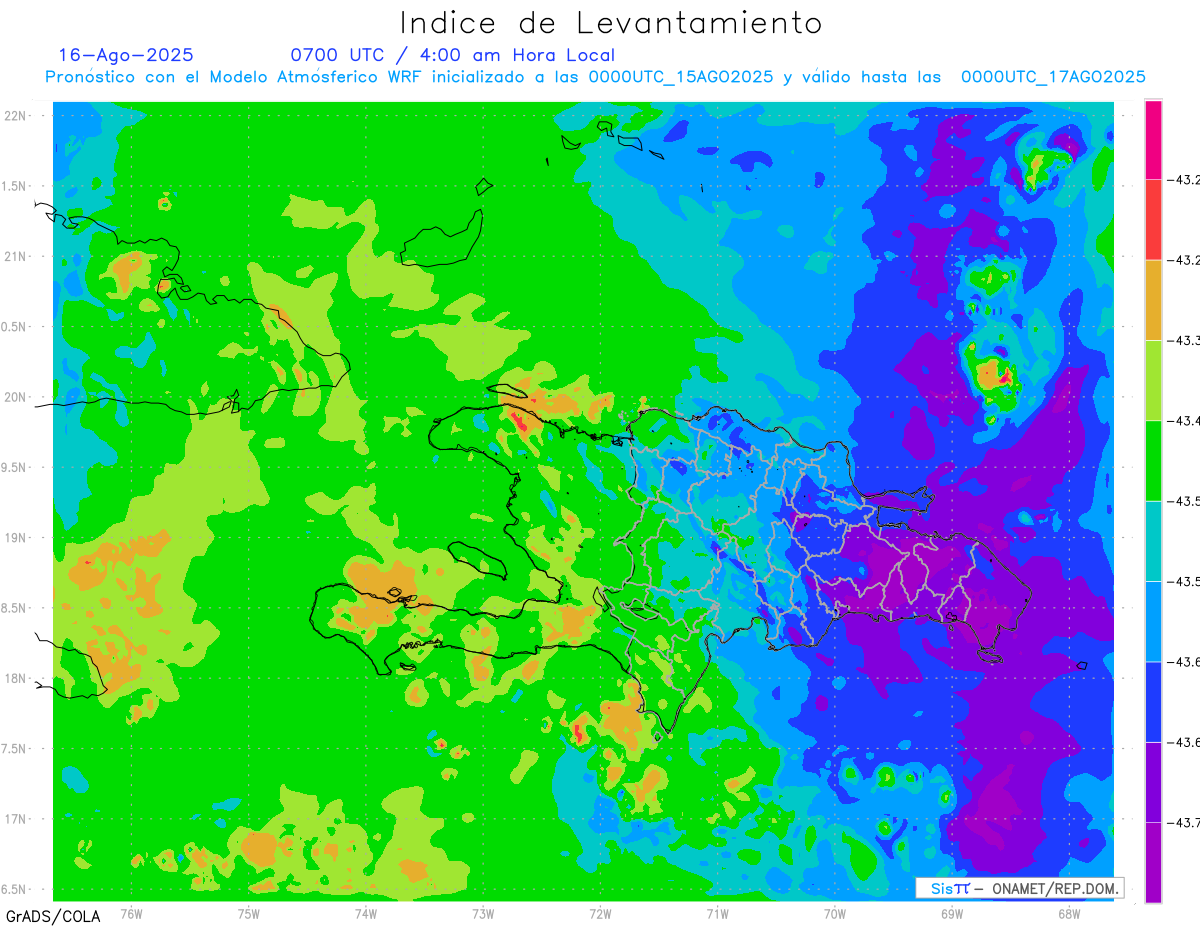The height and width of the screenshot is (927, 1200).
Task: Click the '73W' longitude label
Action: click(483, 912)
